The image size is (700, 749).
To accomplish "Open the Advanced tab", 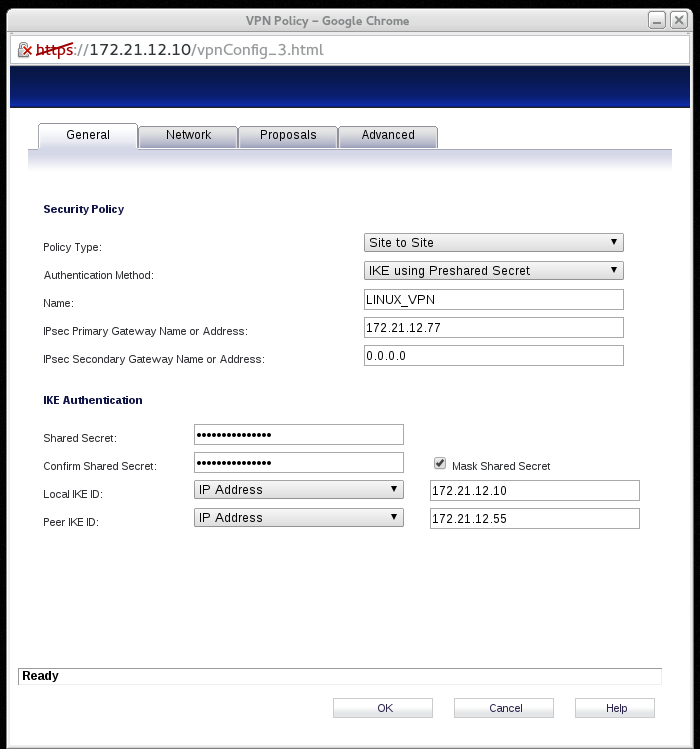I will (x=388, y=137).
